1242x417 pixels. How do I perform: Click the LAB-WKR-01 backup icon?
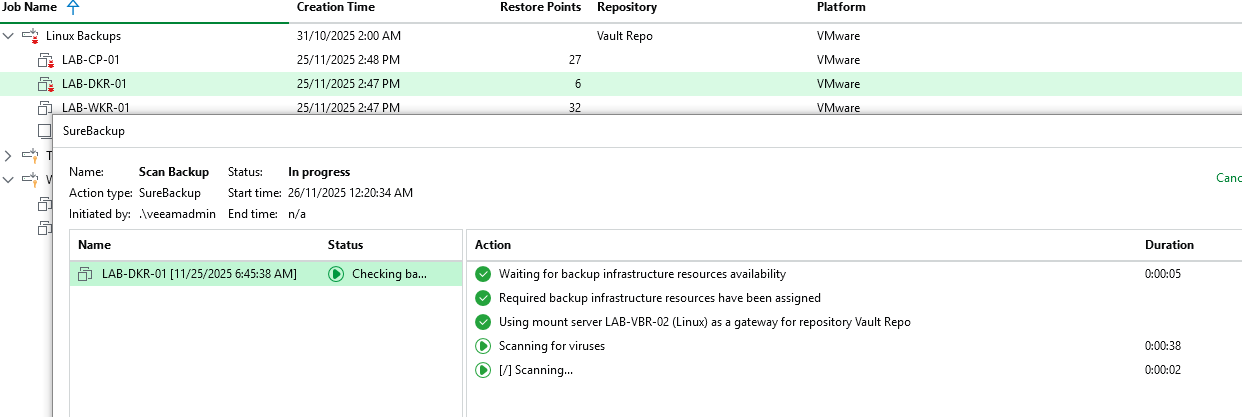click(45, 106)
